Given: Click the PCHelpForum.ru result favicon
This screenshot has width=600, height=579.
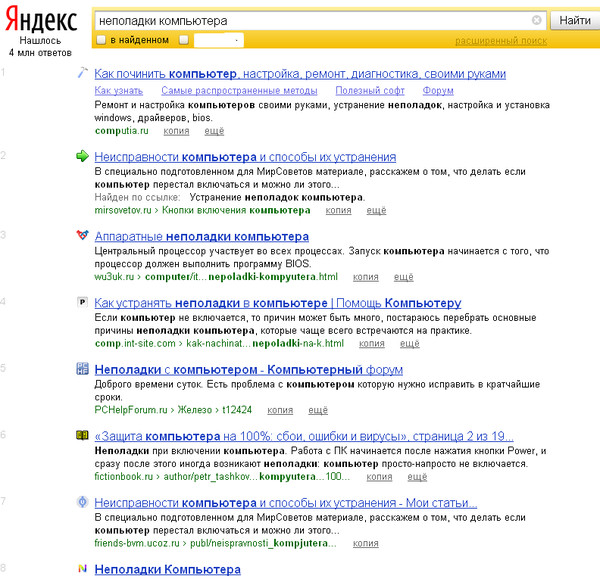Looking at the screenshot, I should [x=82, y=369].
